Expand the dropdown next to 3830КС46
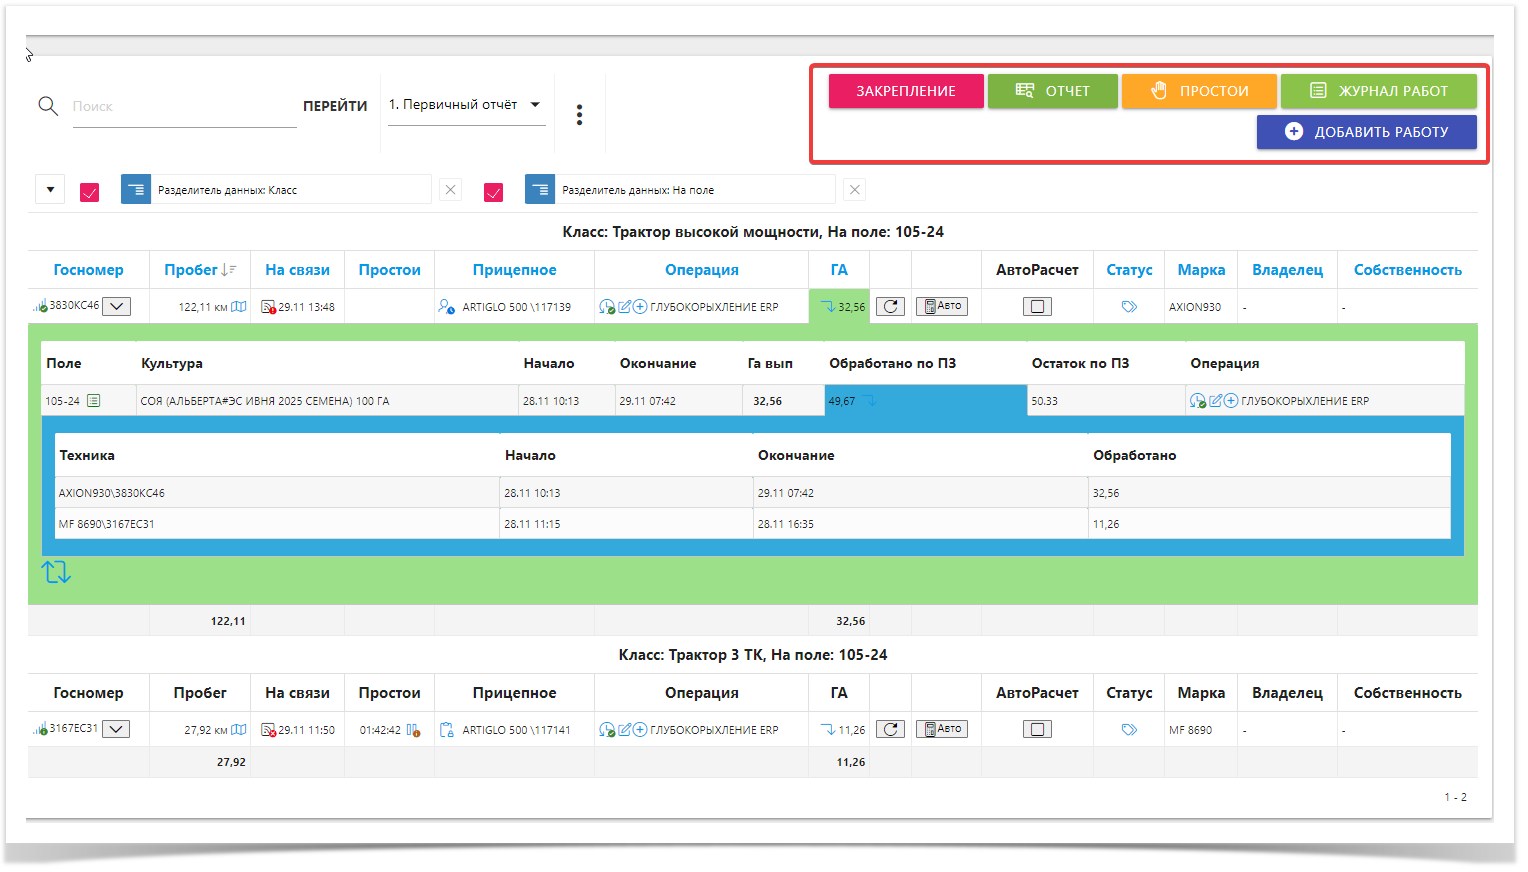 click(117, 307)
